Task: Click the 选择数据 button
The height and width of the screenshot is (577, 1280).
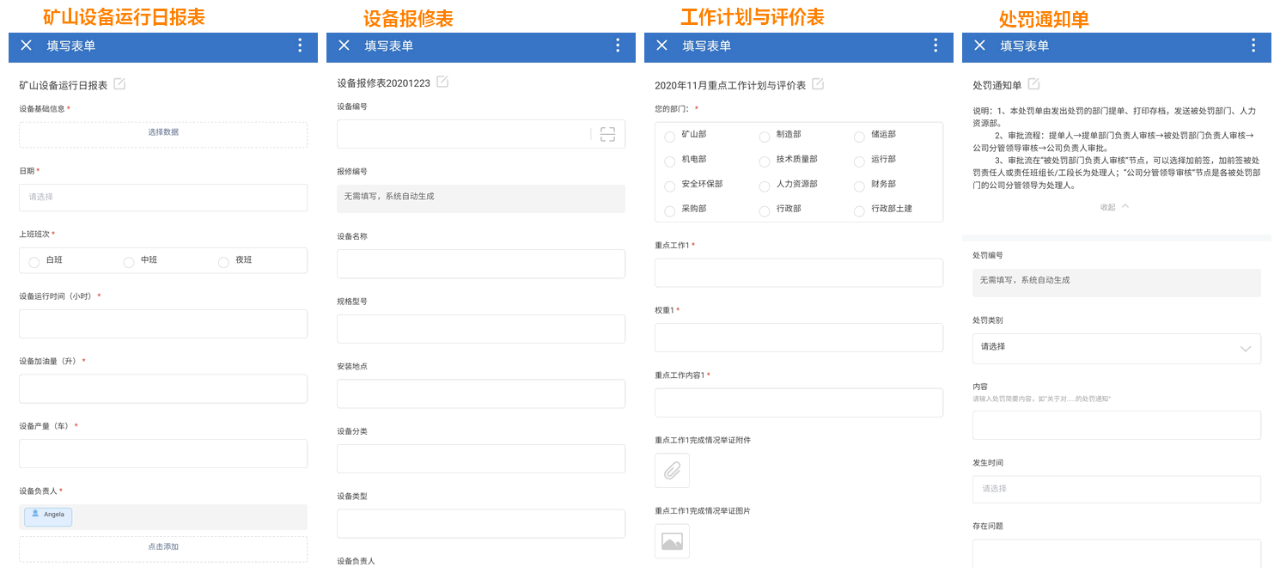Action: 163,133
